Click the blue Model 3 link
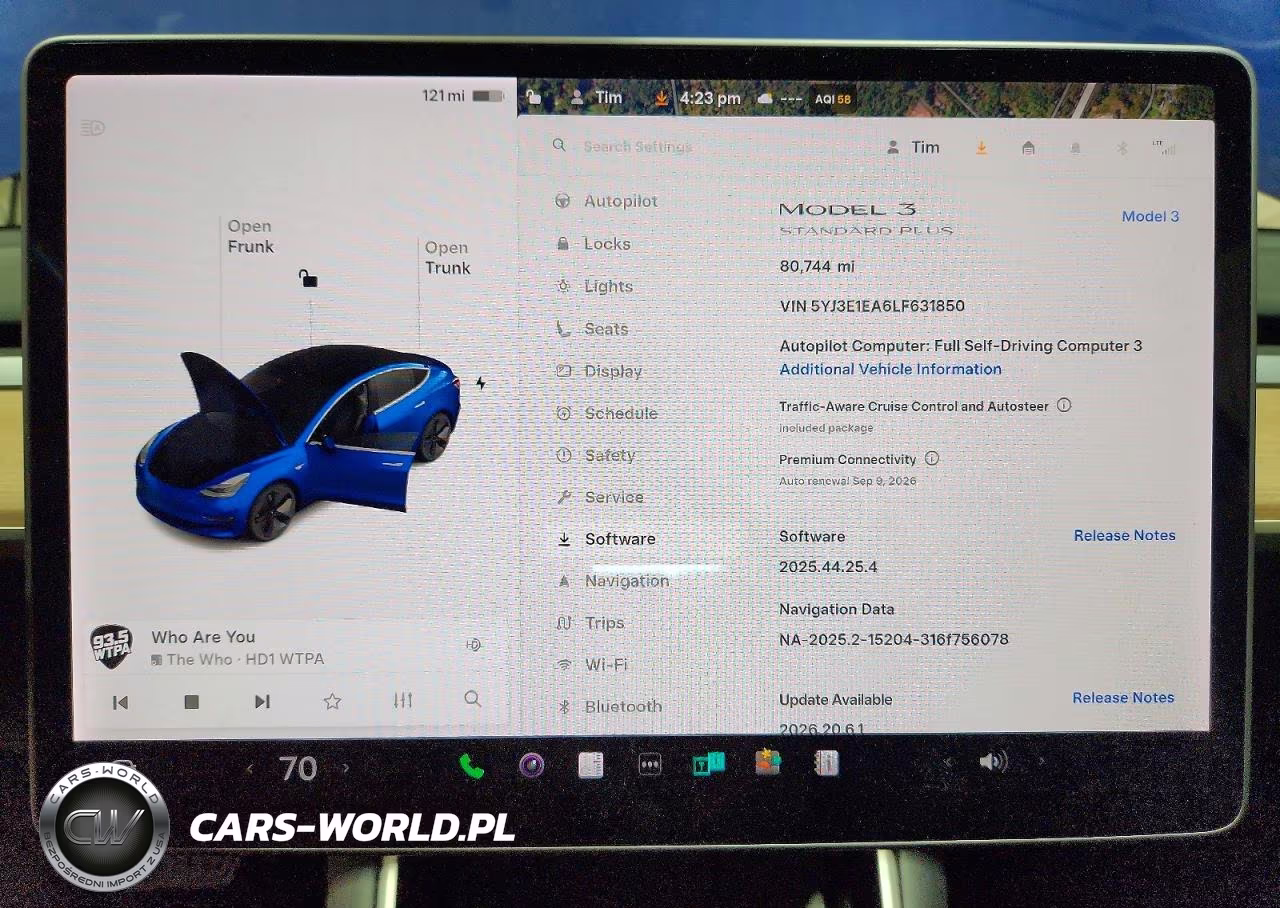 point(1150,216)
